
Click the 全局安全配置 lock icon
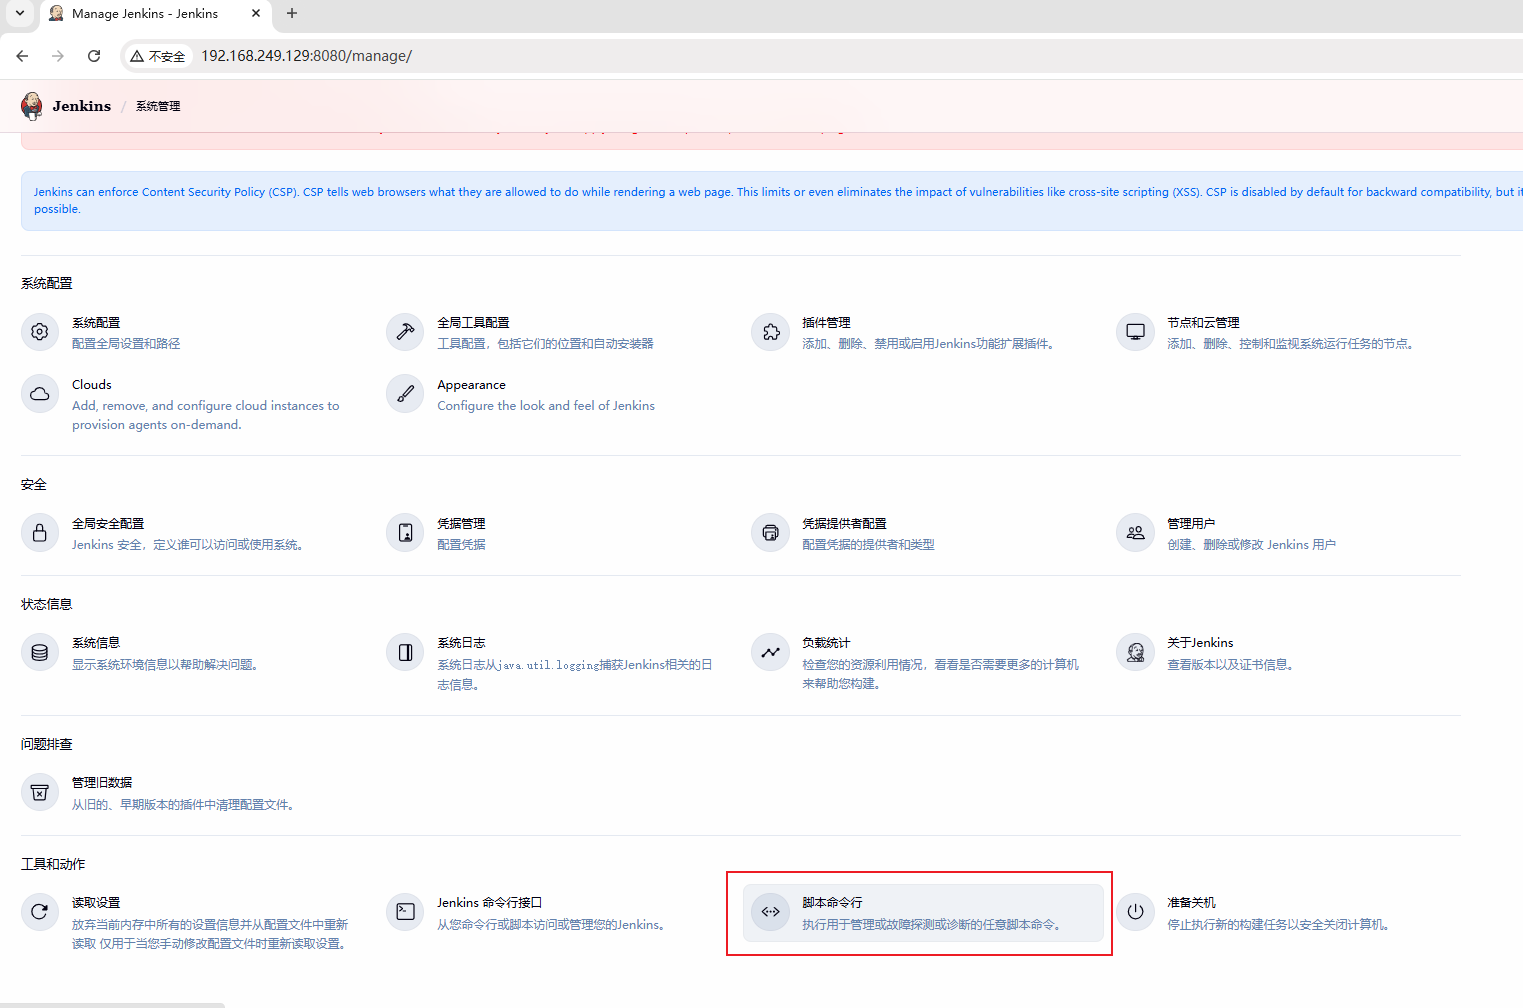point(40,533)
